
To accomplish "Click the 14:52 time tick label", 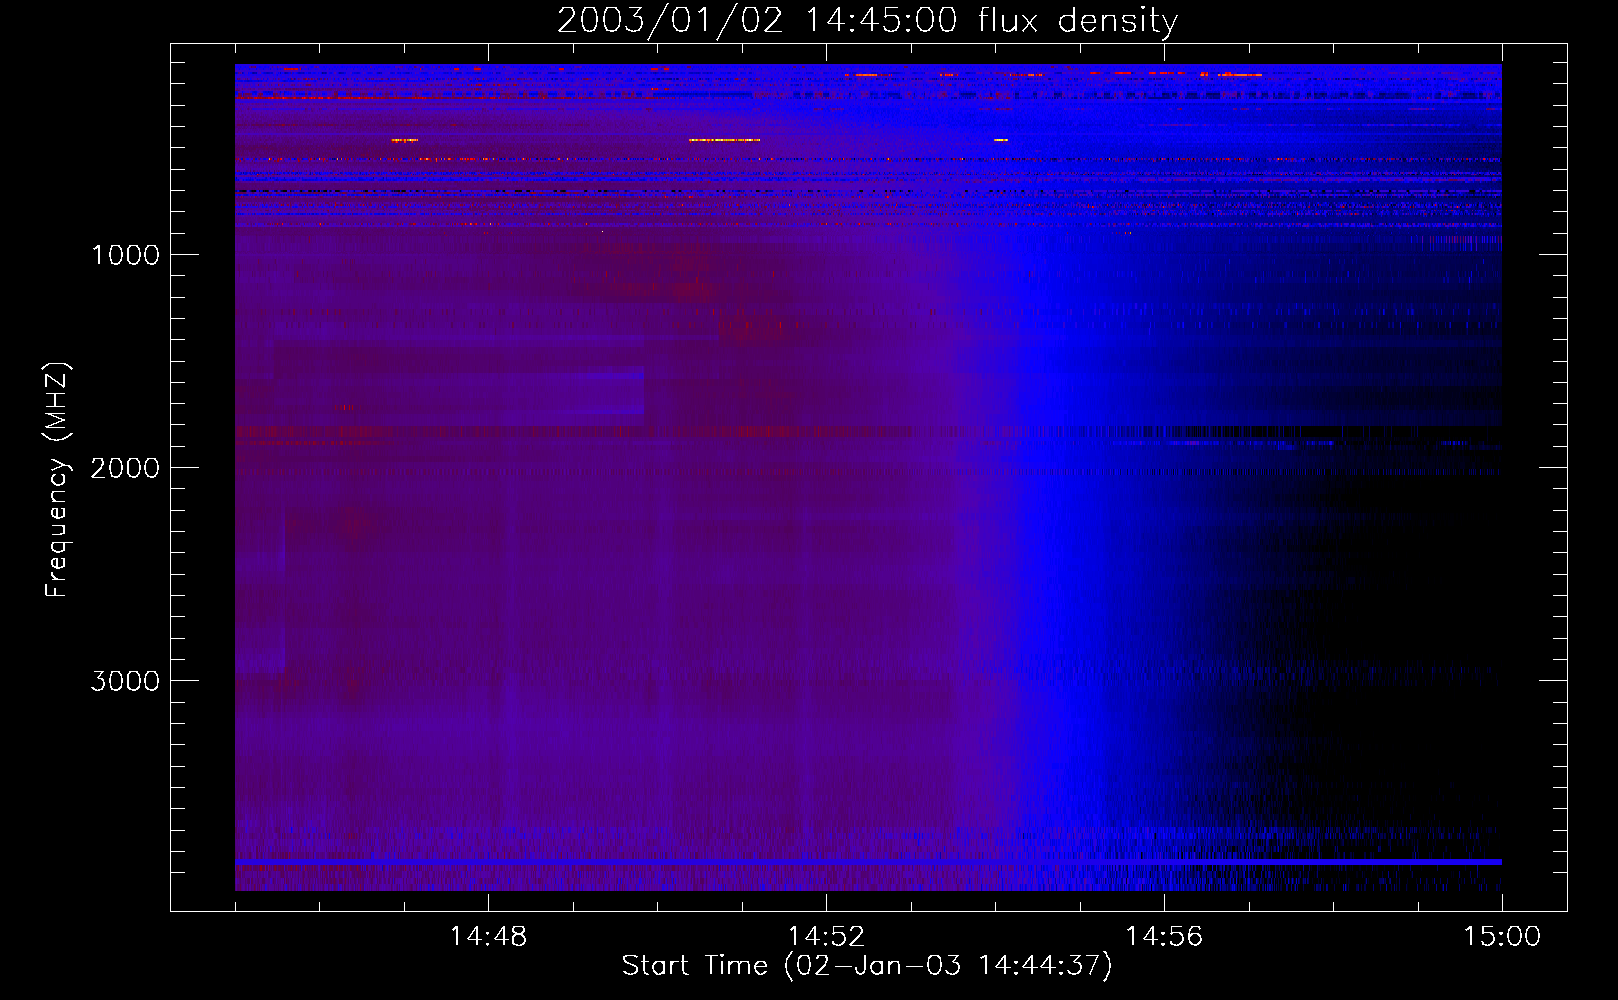I will click(x=826, y=936).
